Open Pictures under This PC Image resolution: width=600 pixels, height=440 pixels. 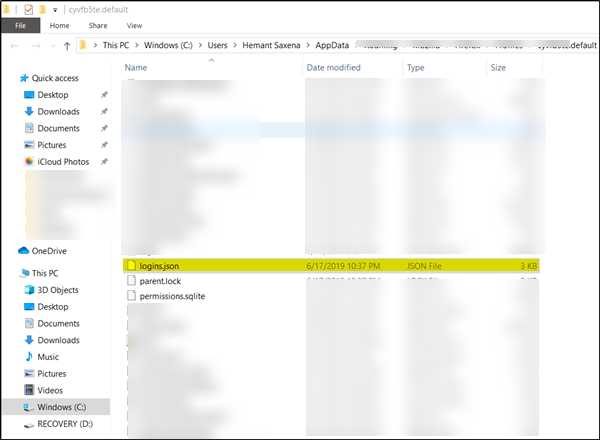pyautogui.click(x=52, y=374)
